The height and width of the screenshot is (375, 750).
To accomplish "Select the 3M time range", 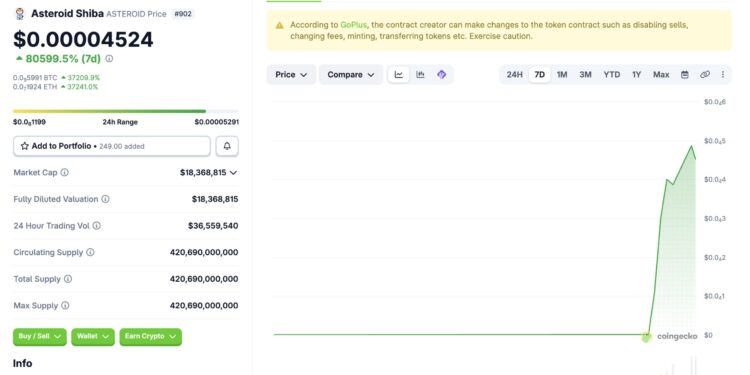I will (x=585, y=75).
